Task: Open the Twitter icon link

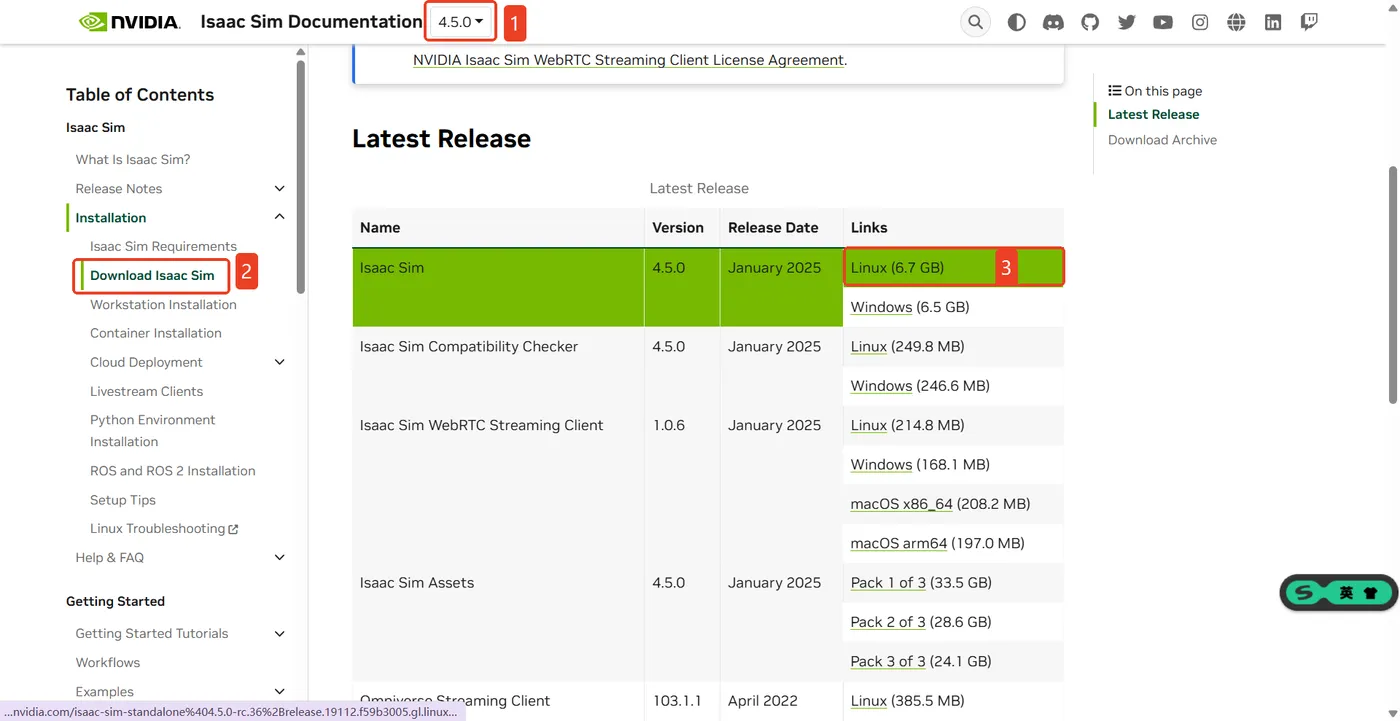Action: pyautogui.click(x=1127, y=22)
